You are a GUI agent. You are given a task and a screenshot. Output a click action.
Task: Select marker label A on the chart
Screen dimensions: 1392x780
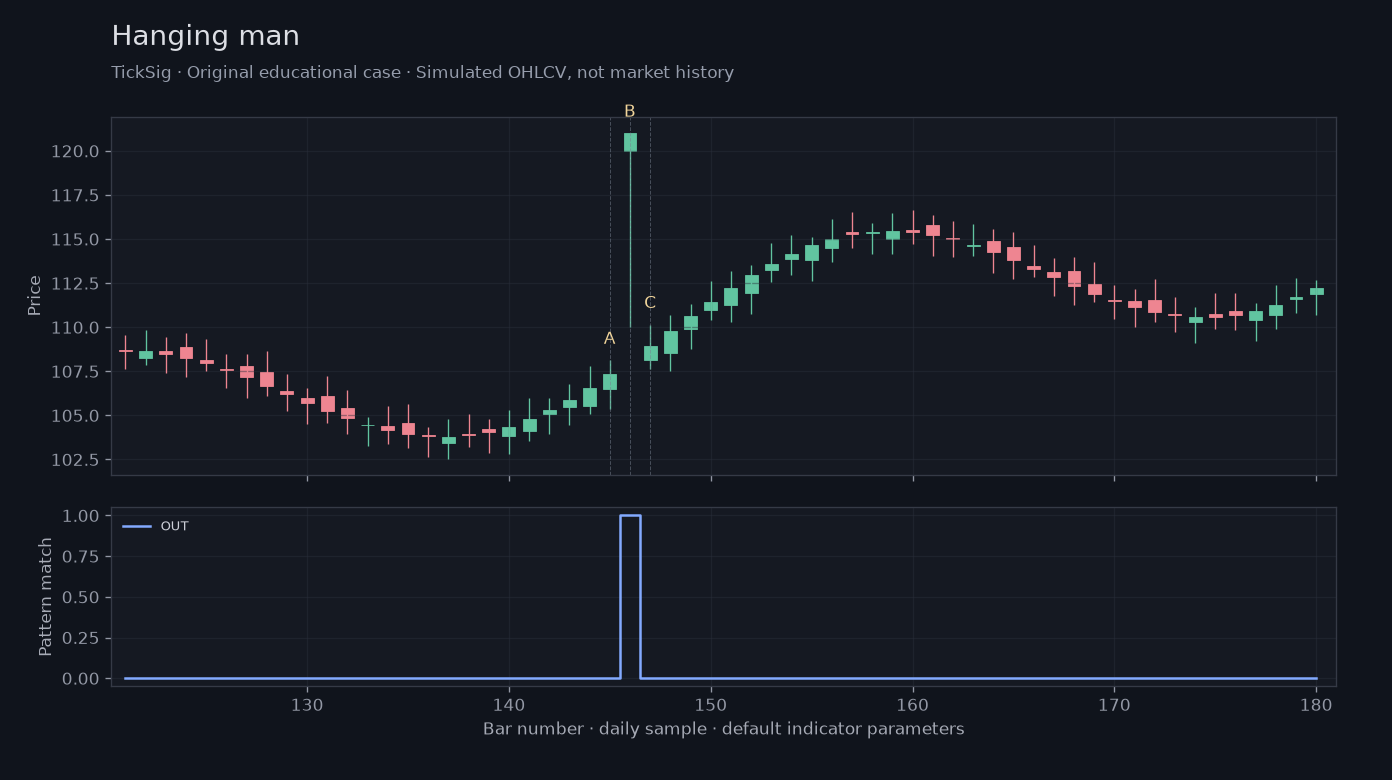tap(609, 339)
